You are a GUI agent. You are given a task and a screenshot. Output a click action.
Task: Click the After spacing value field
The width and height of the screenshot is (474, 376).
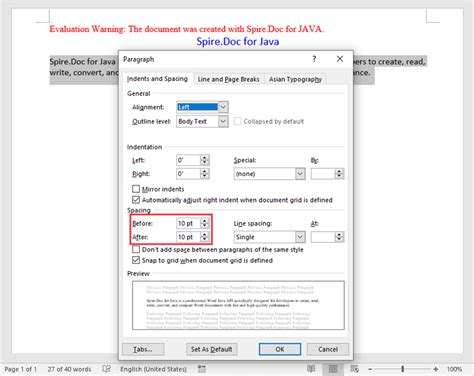coord(188,237)
